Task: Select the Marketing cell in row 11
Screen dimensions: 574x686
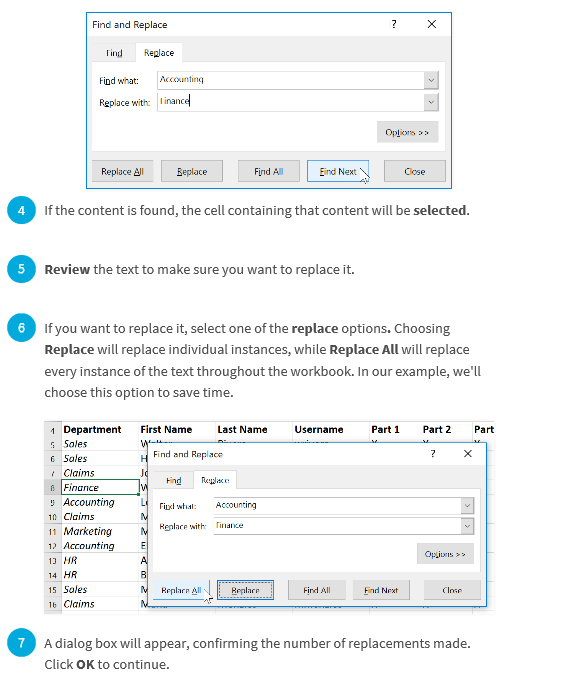Action: [100, 531]
